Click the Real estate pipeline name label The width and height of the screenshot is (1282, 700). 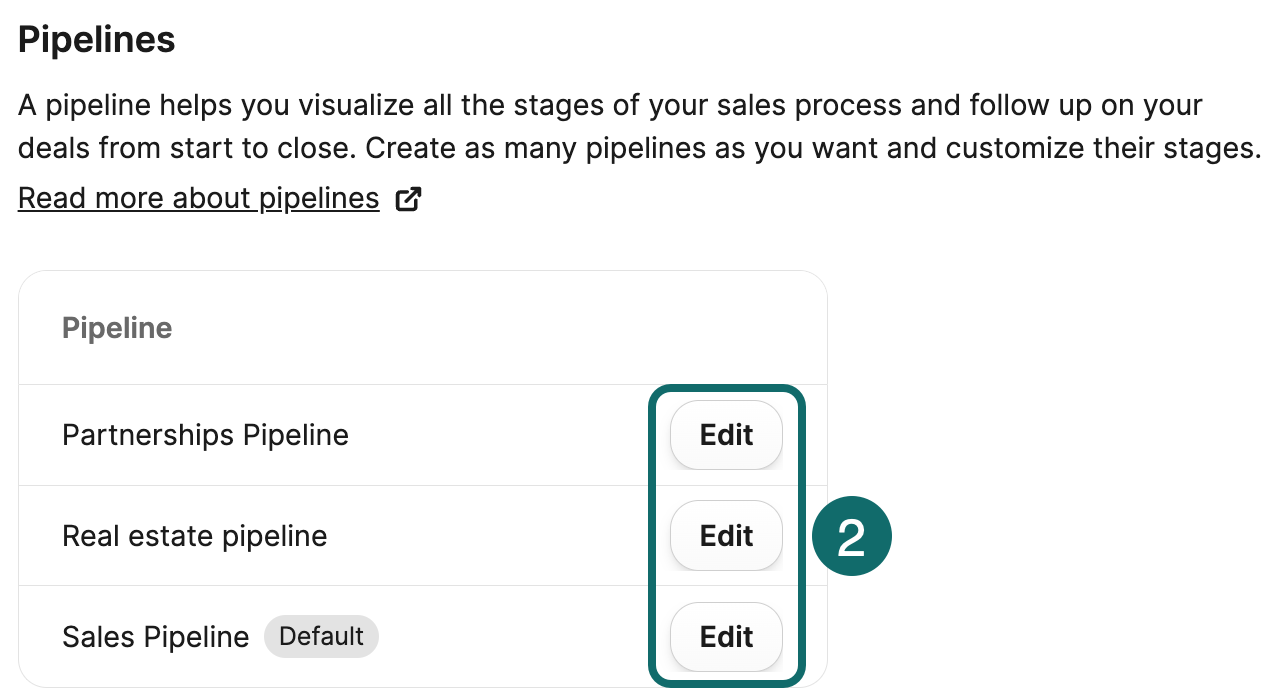tap(194, 535)
